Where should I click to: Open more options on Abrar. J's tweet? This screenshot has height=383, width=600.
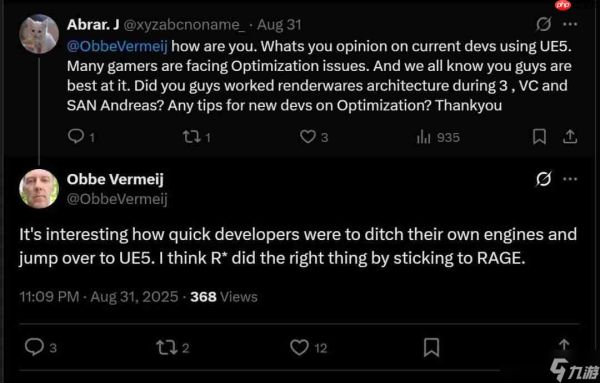[x=570, y=24]
